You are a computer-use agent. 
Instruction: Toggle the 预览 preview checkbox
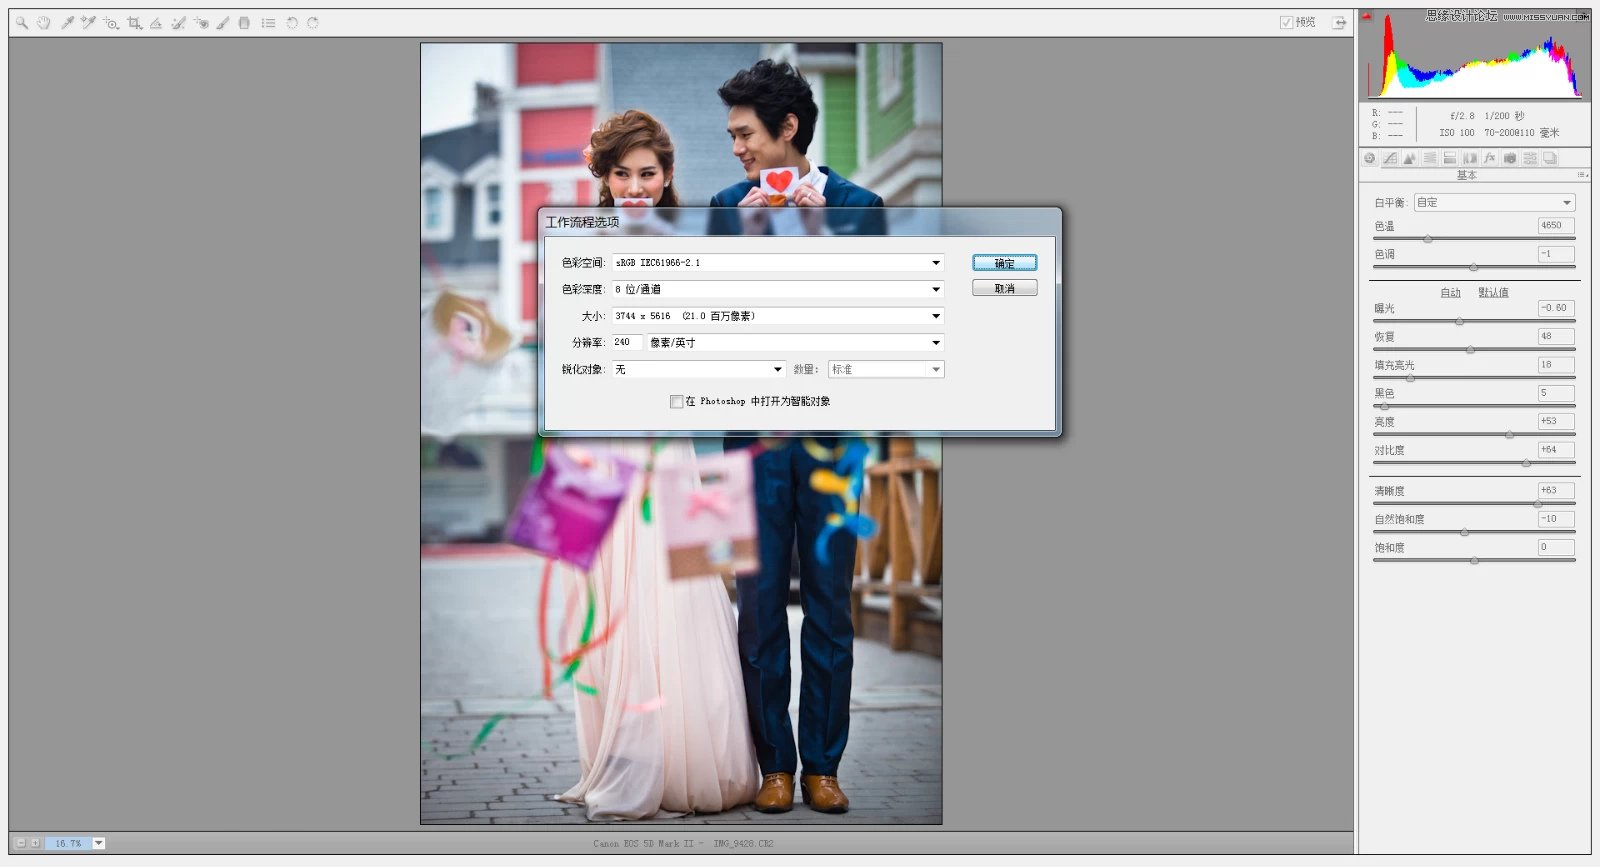(1286, 22)
